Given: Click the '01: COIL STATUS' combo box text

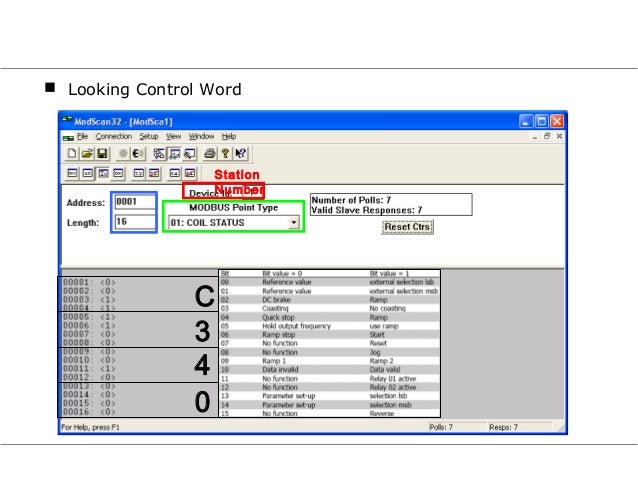Looking at the screenshot, I should (x=208, y=223).
